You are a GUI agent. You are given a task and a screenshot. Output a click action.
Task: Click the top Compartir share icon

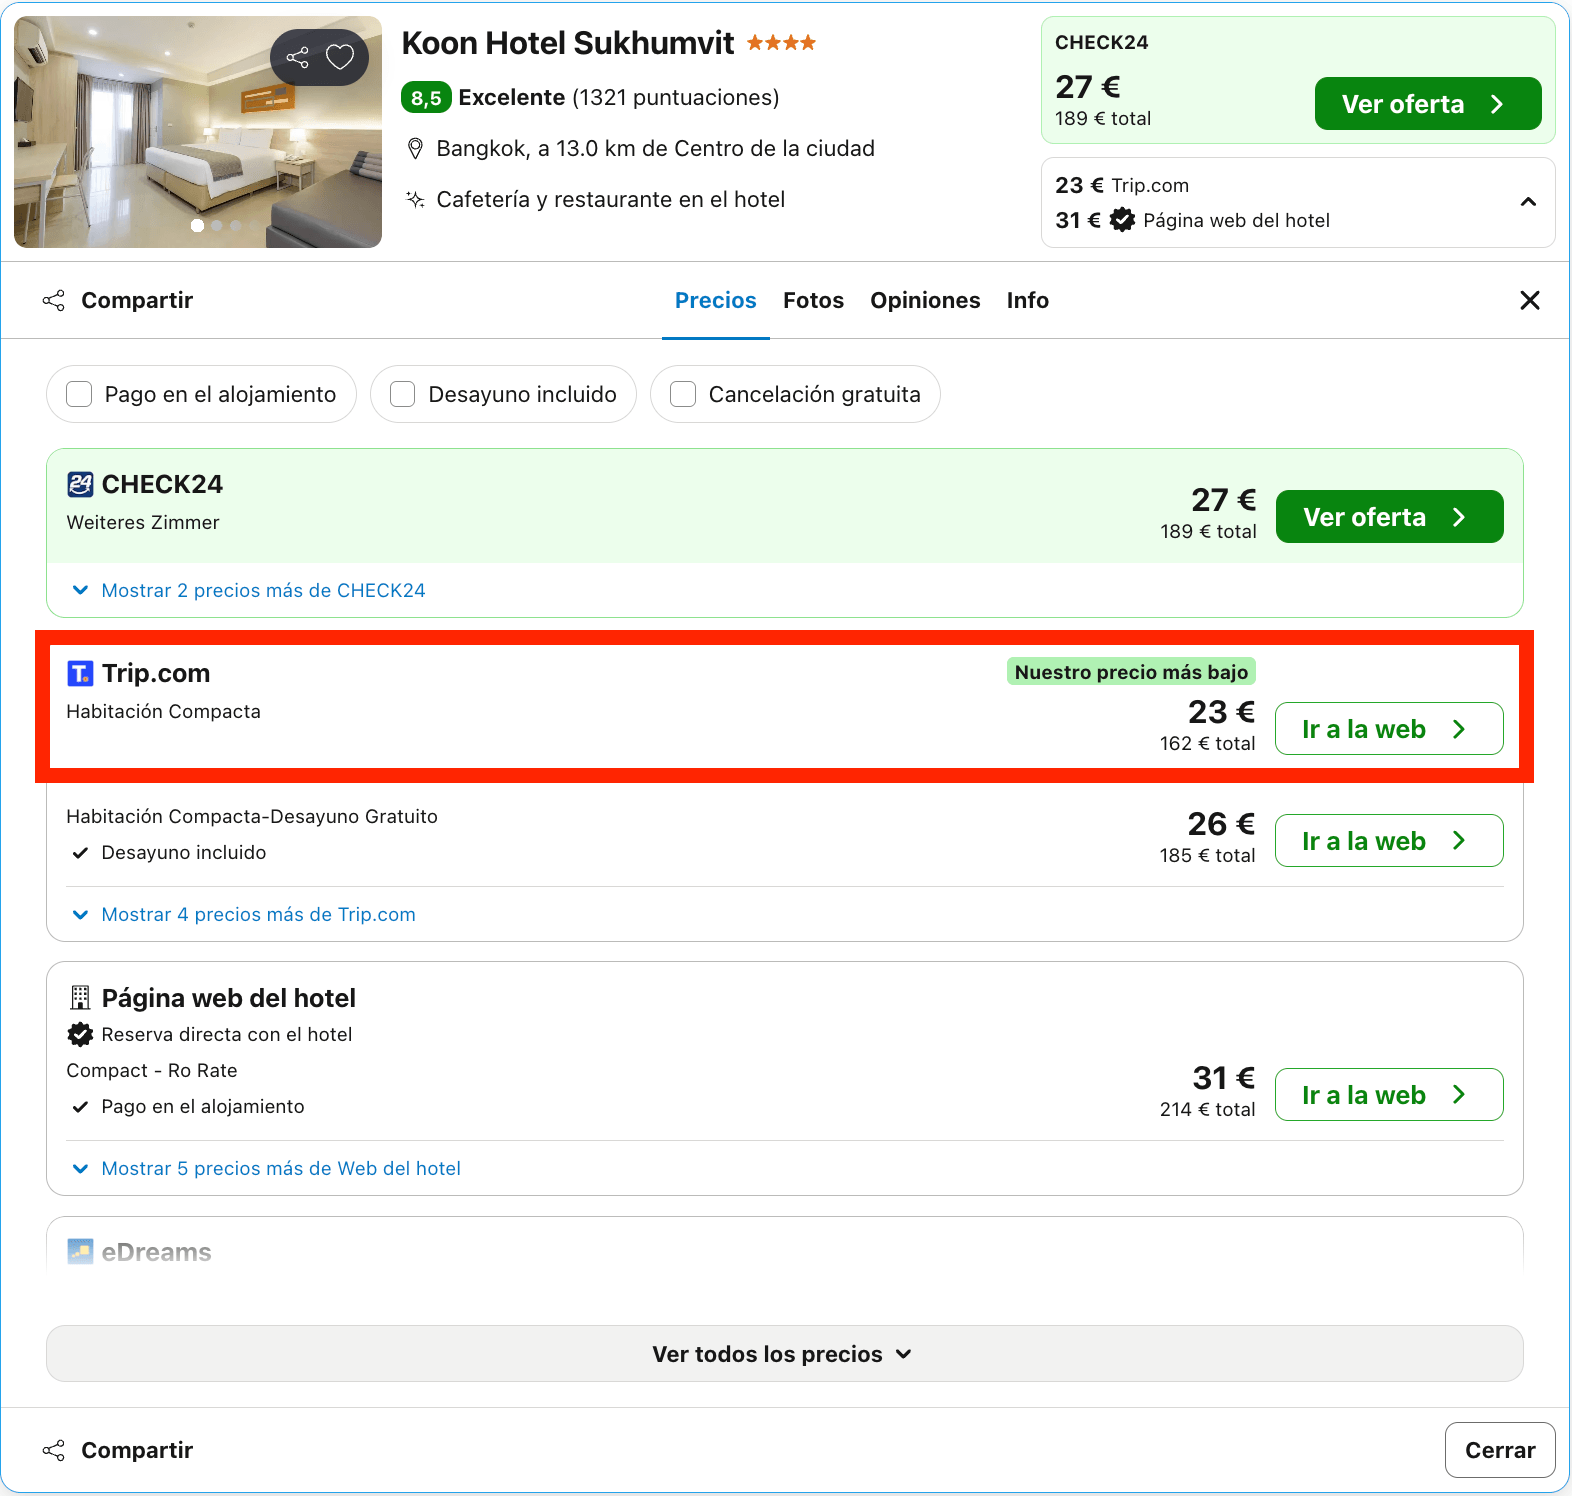[54, 300]
